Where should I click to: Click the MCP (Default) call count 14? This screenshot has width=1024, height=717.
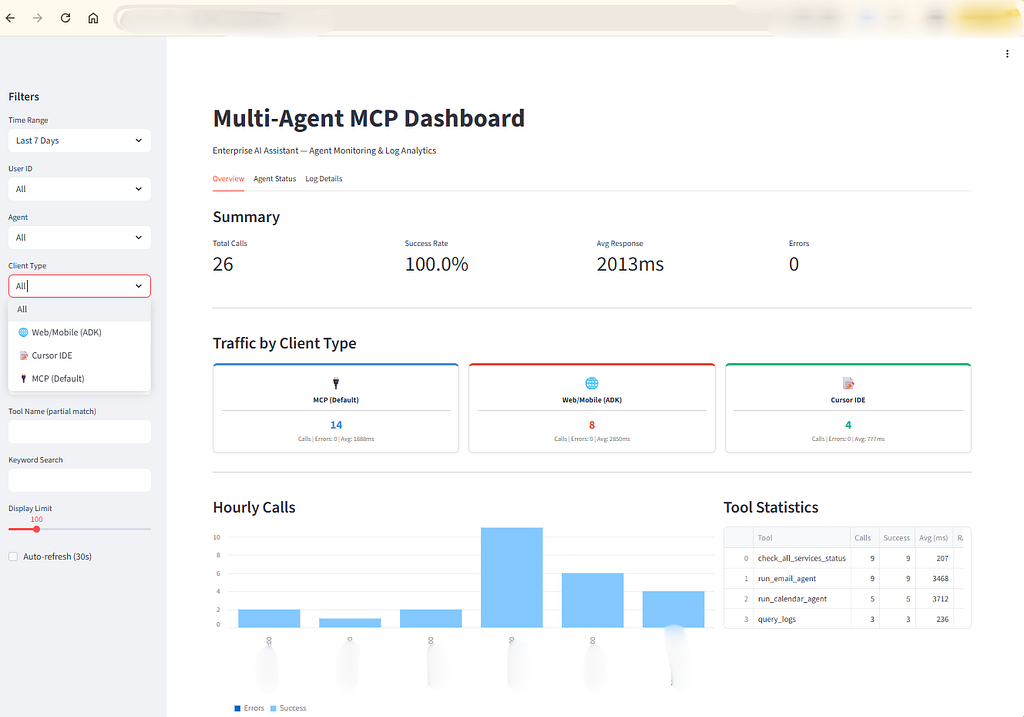pyautogui.click(x=336, y=425)
